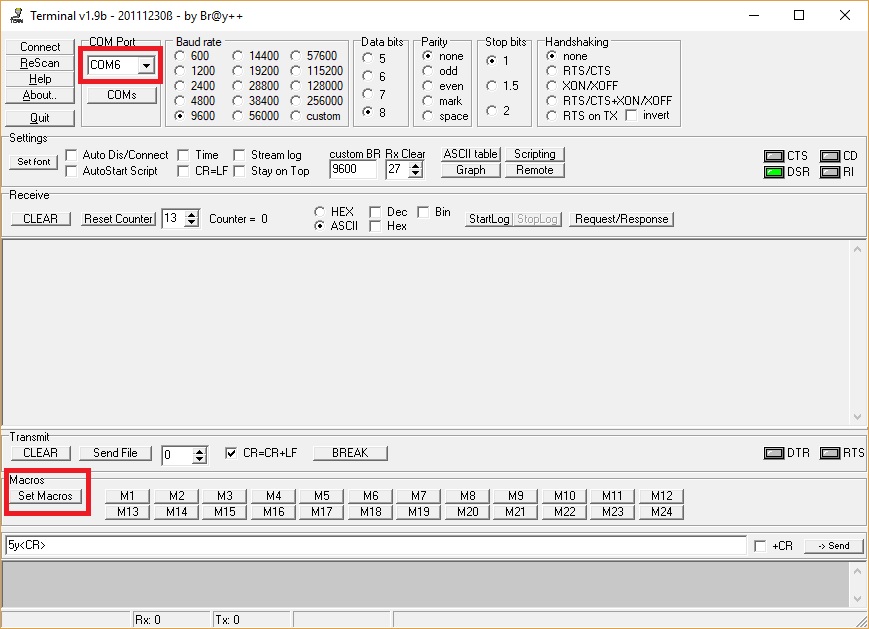
Task: Open the ASCII table
Action: tap(470, 154)
